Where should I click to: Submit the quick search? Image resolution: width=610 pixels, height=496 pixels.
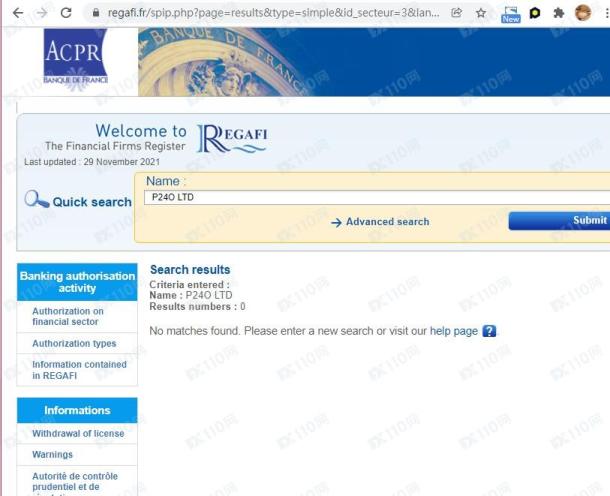coord(559,221)
